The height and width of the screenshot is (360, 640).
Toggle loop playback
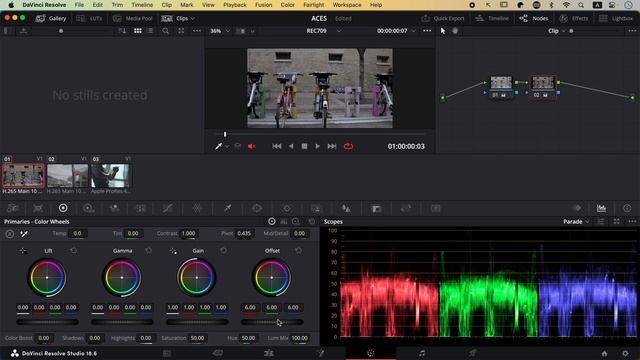(348, 146)
